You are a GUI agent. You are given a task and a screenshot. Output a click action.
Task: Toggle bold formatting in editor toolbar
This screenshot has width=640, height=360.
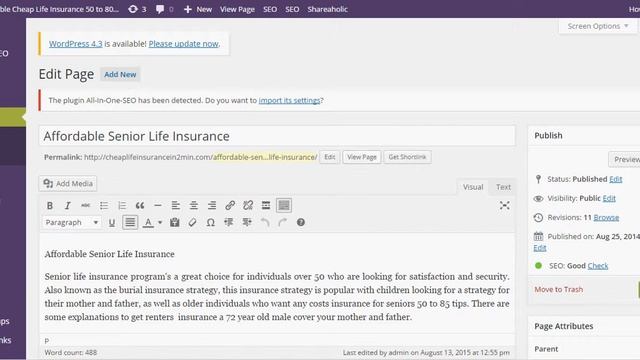(x=50, y=205)
